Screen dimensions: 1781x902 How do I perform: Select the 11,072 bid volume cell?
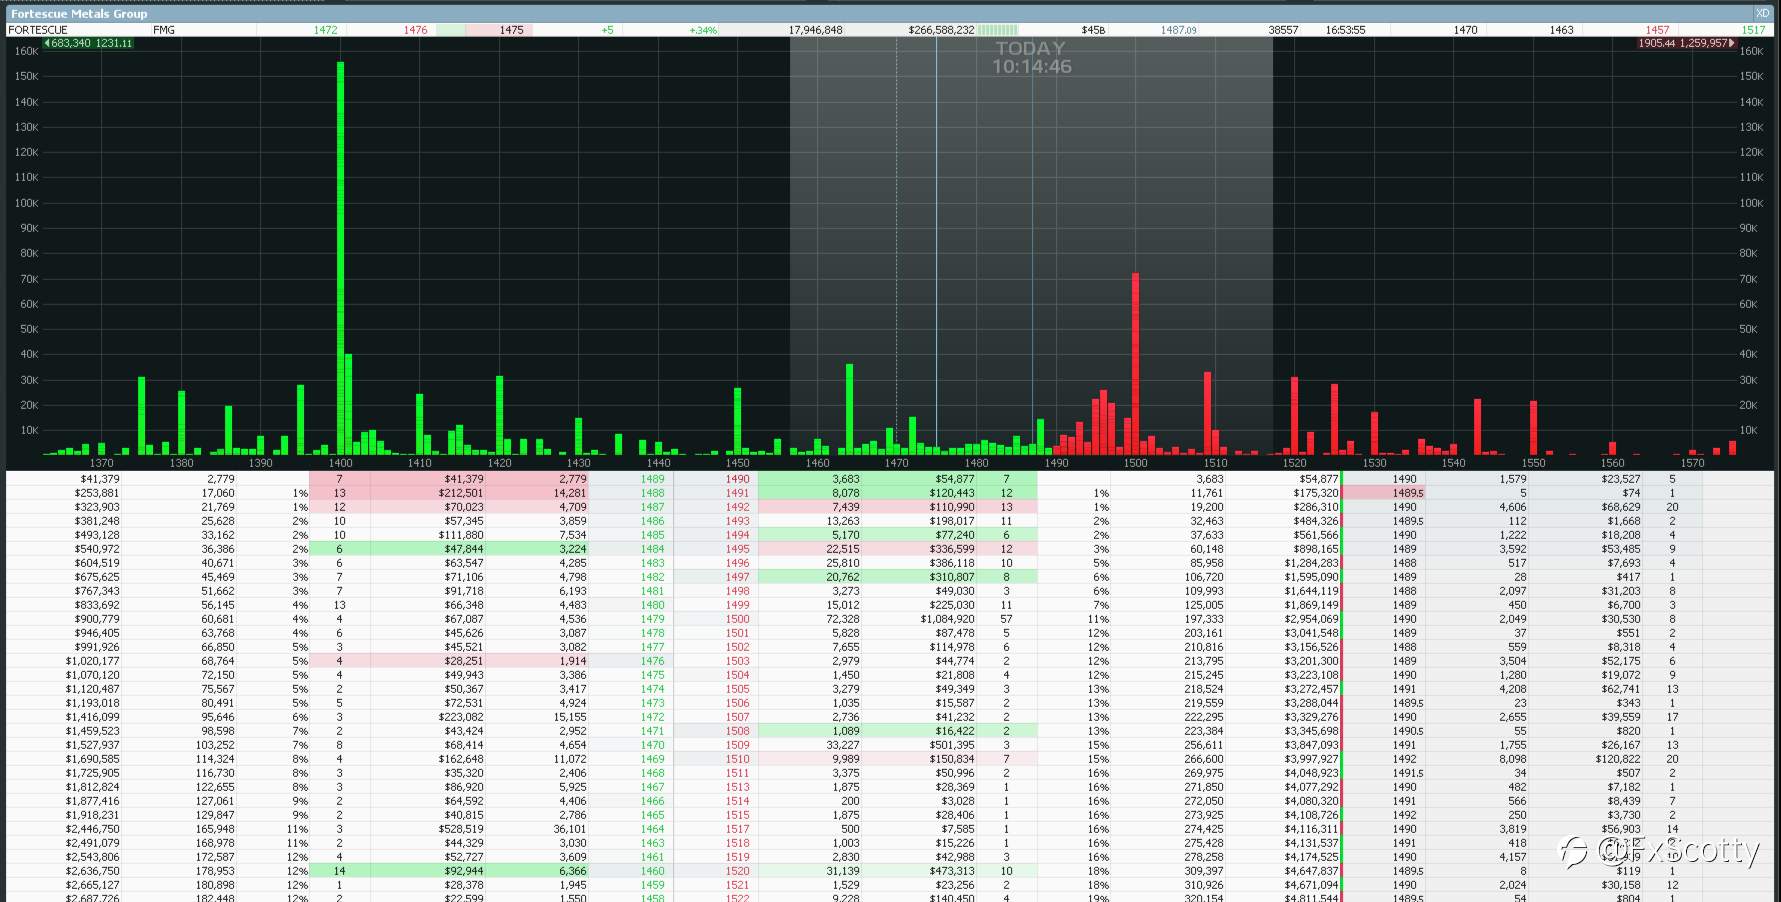tap(570, 759)
